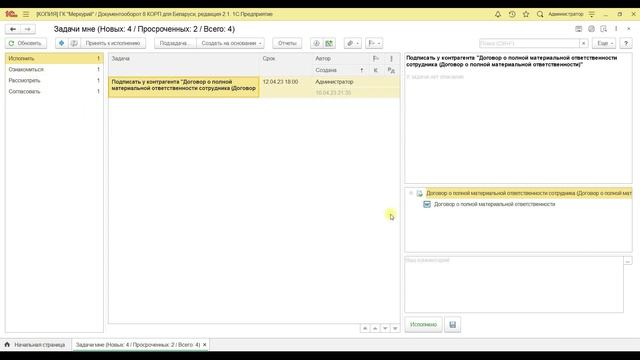The height and width of the screenshot is (360, 640).
Task: Open the vertical dots form menu
Action: 616,29
